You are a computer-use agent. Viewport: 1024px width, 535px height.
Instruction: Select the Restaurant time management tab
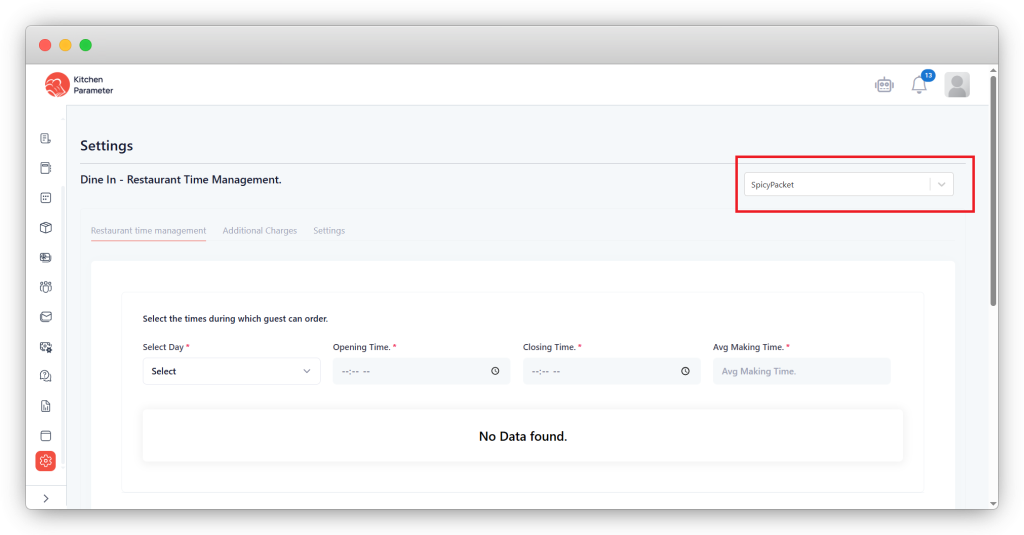[x=148, y=231]
